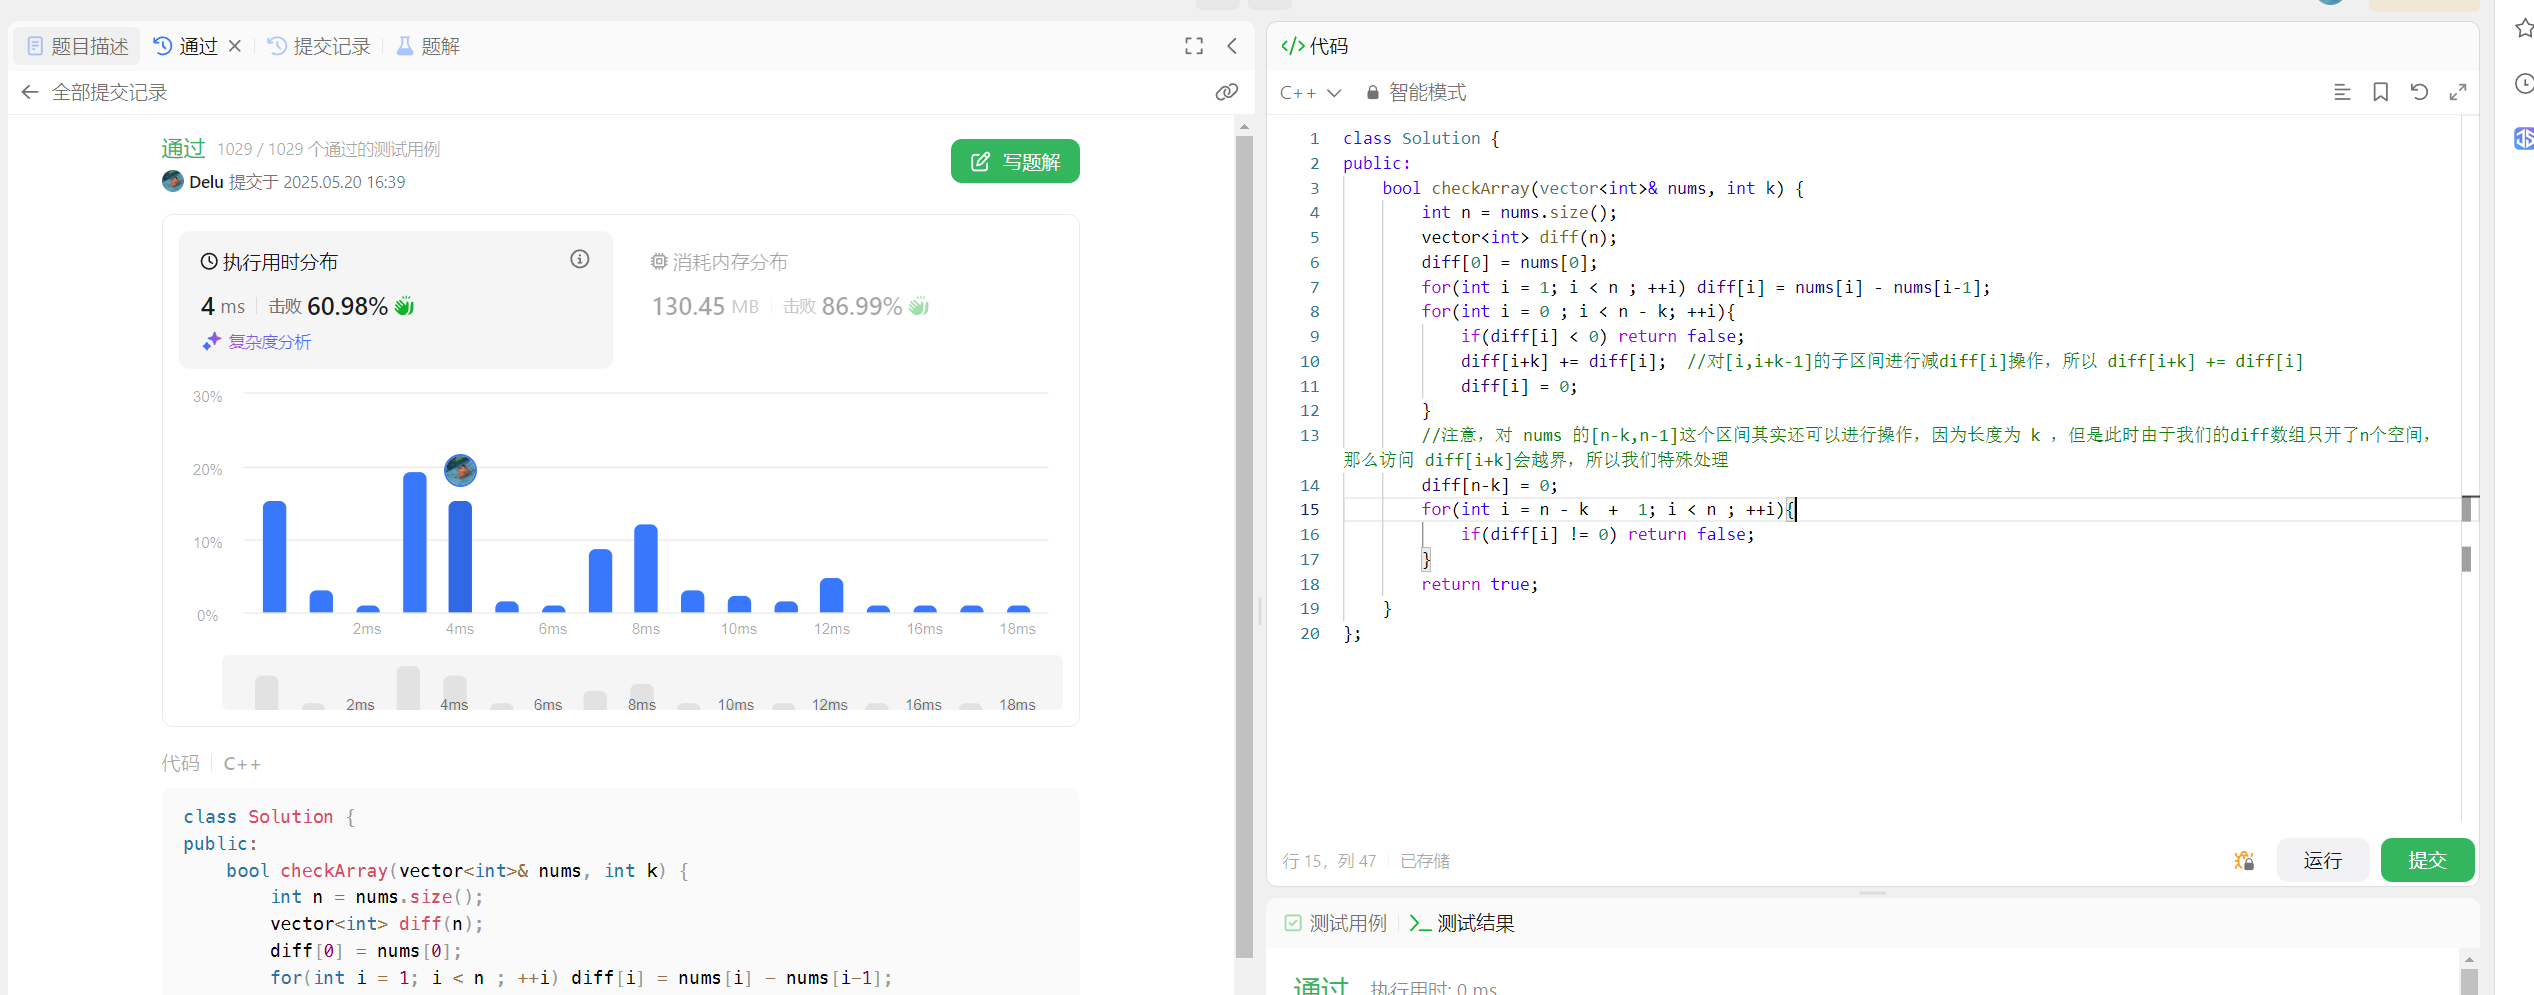Image resolution: width=2534 pixels, height=995 pixels.
Task: Click the chip icon beside 消耗内存分布
Action: (659, 262)
